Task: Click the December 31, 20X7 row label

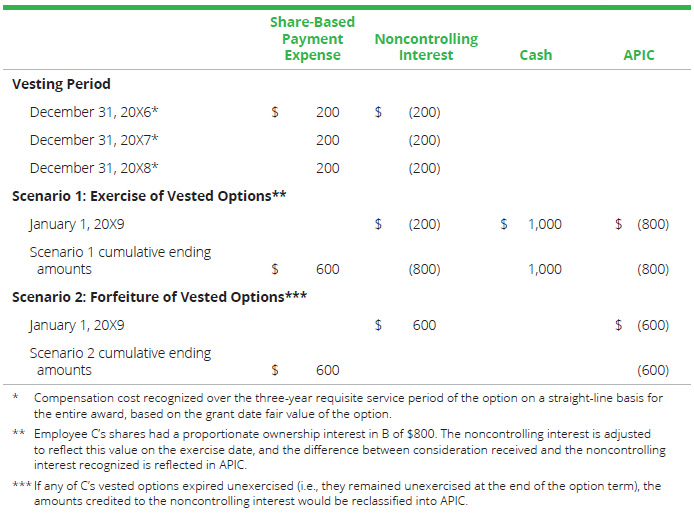Action: [x=93, y=140]
